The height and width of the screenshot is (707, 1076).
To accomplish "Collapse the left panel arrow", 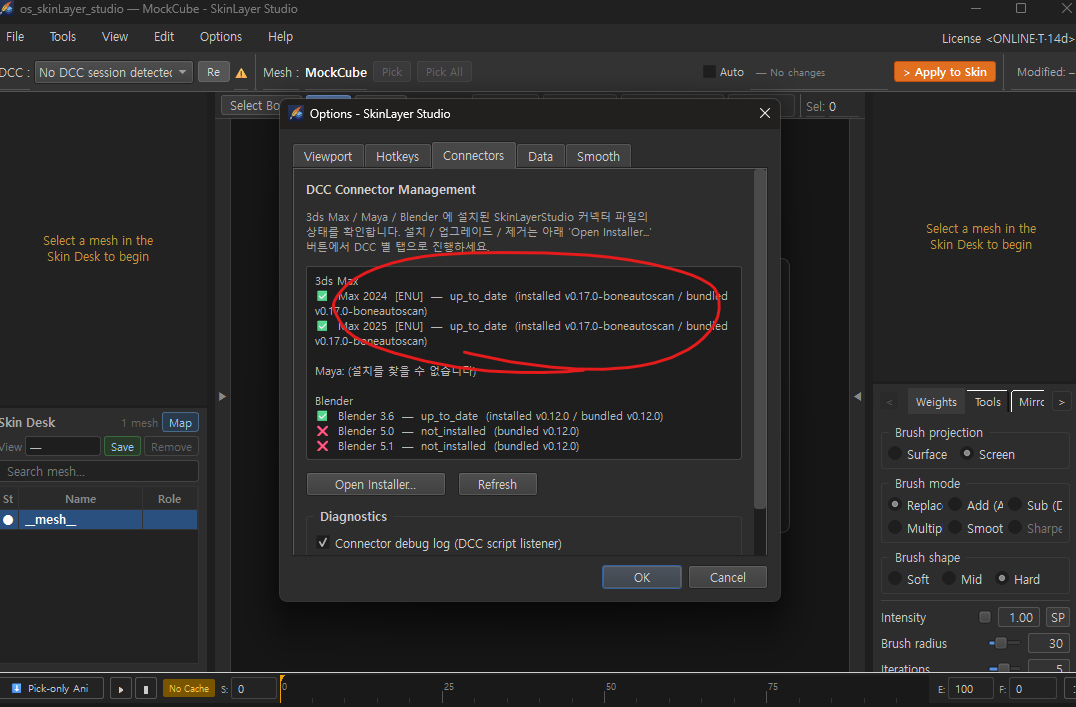I will [x=222, y=396].
